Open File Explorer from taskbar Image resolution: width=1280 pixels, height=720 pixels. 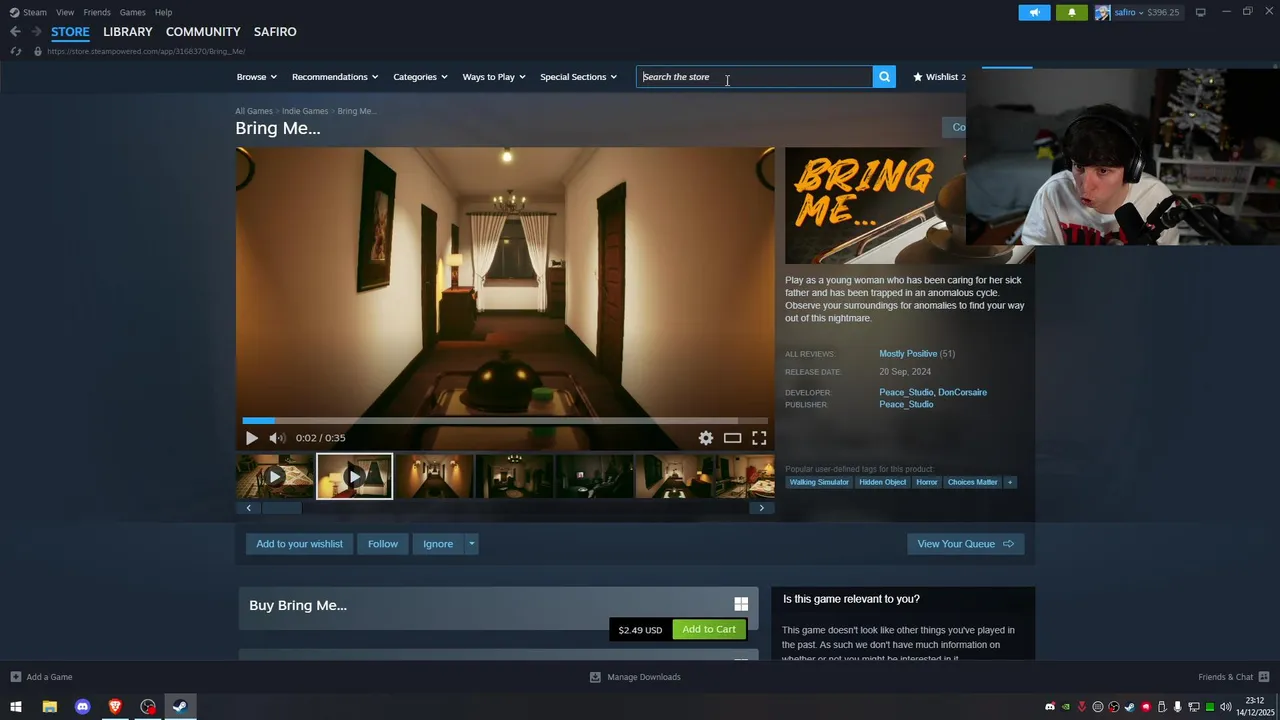49,707
